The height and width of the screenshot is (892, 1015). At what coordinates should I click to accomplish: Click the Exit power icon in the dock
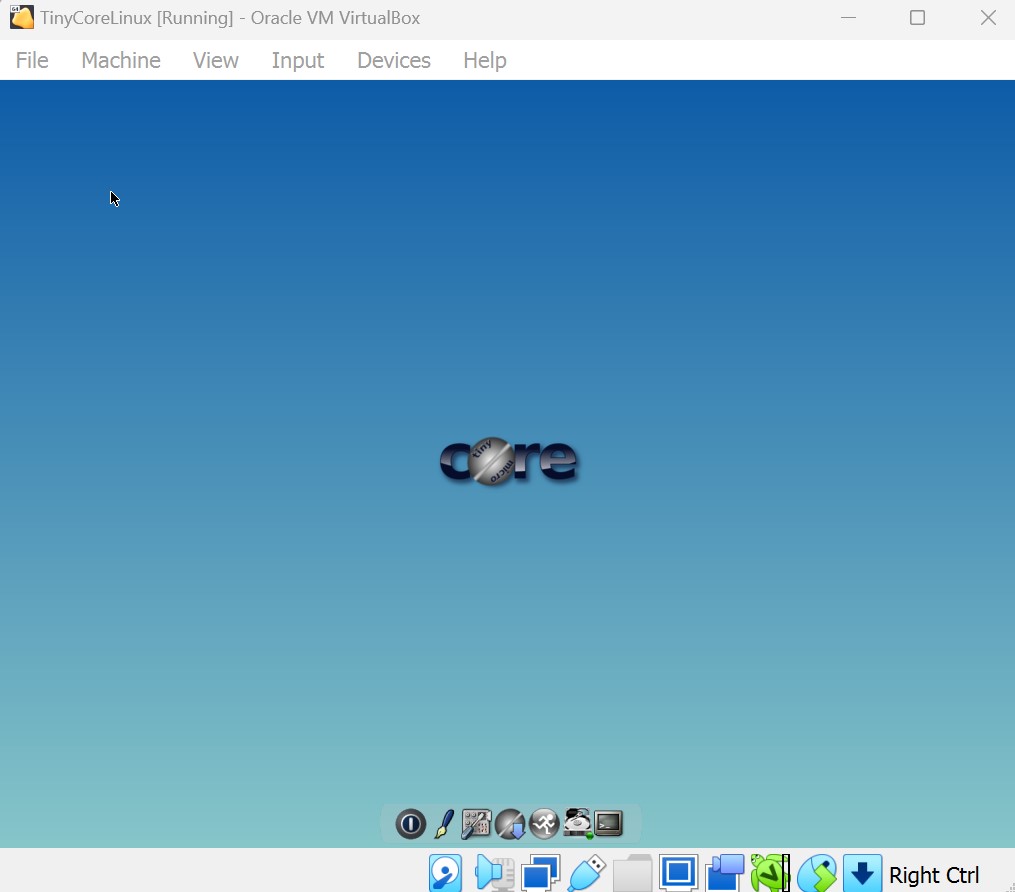pos(410,824)
